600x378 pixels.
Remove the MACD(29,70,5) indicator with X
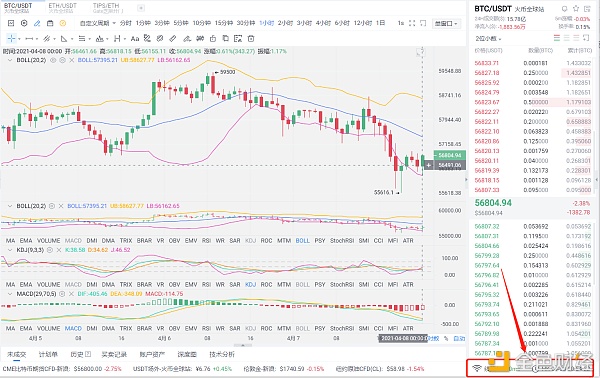[x=71, y=294]
